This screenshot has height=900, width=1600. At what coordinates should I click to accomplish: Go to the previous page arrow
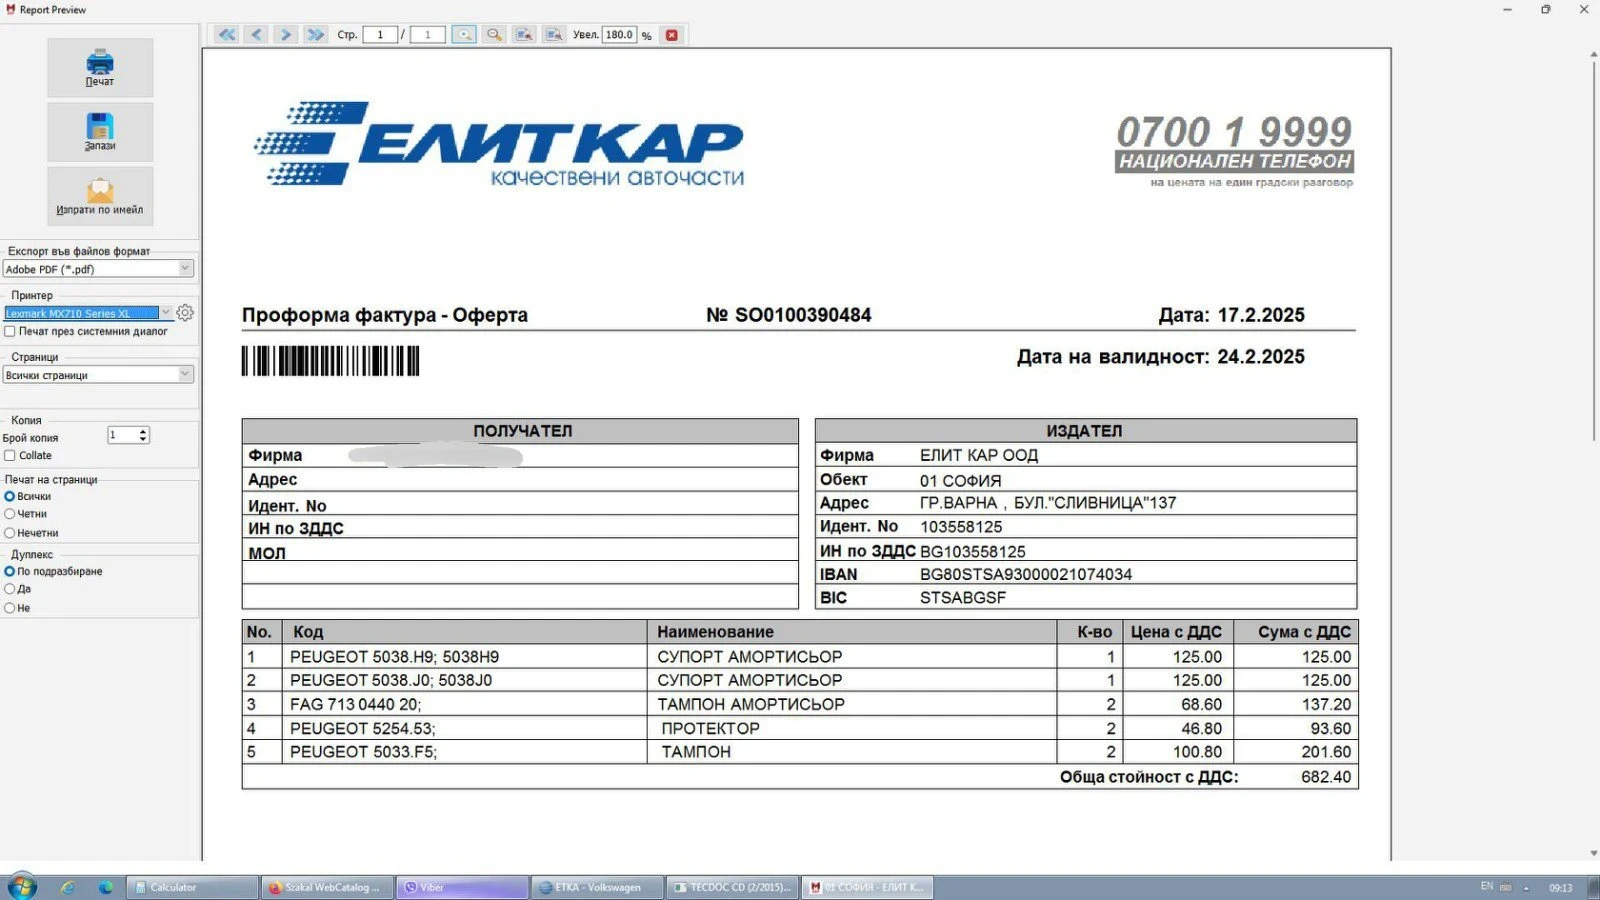point(256,35)
